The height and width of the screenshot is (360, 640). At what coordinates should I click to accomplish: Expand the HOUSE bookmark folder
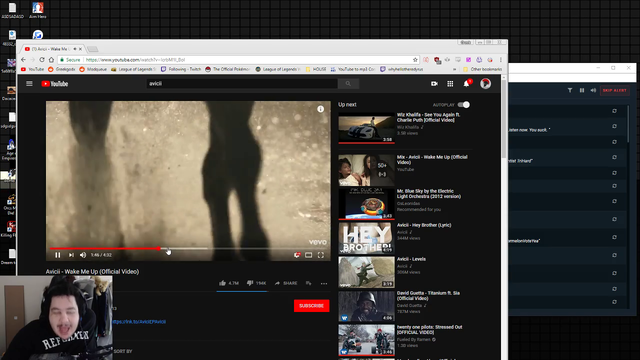[x=316, y=69]
